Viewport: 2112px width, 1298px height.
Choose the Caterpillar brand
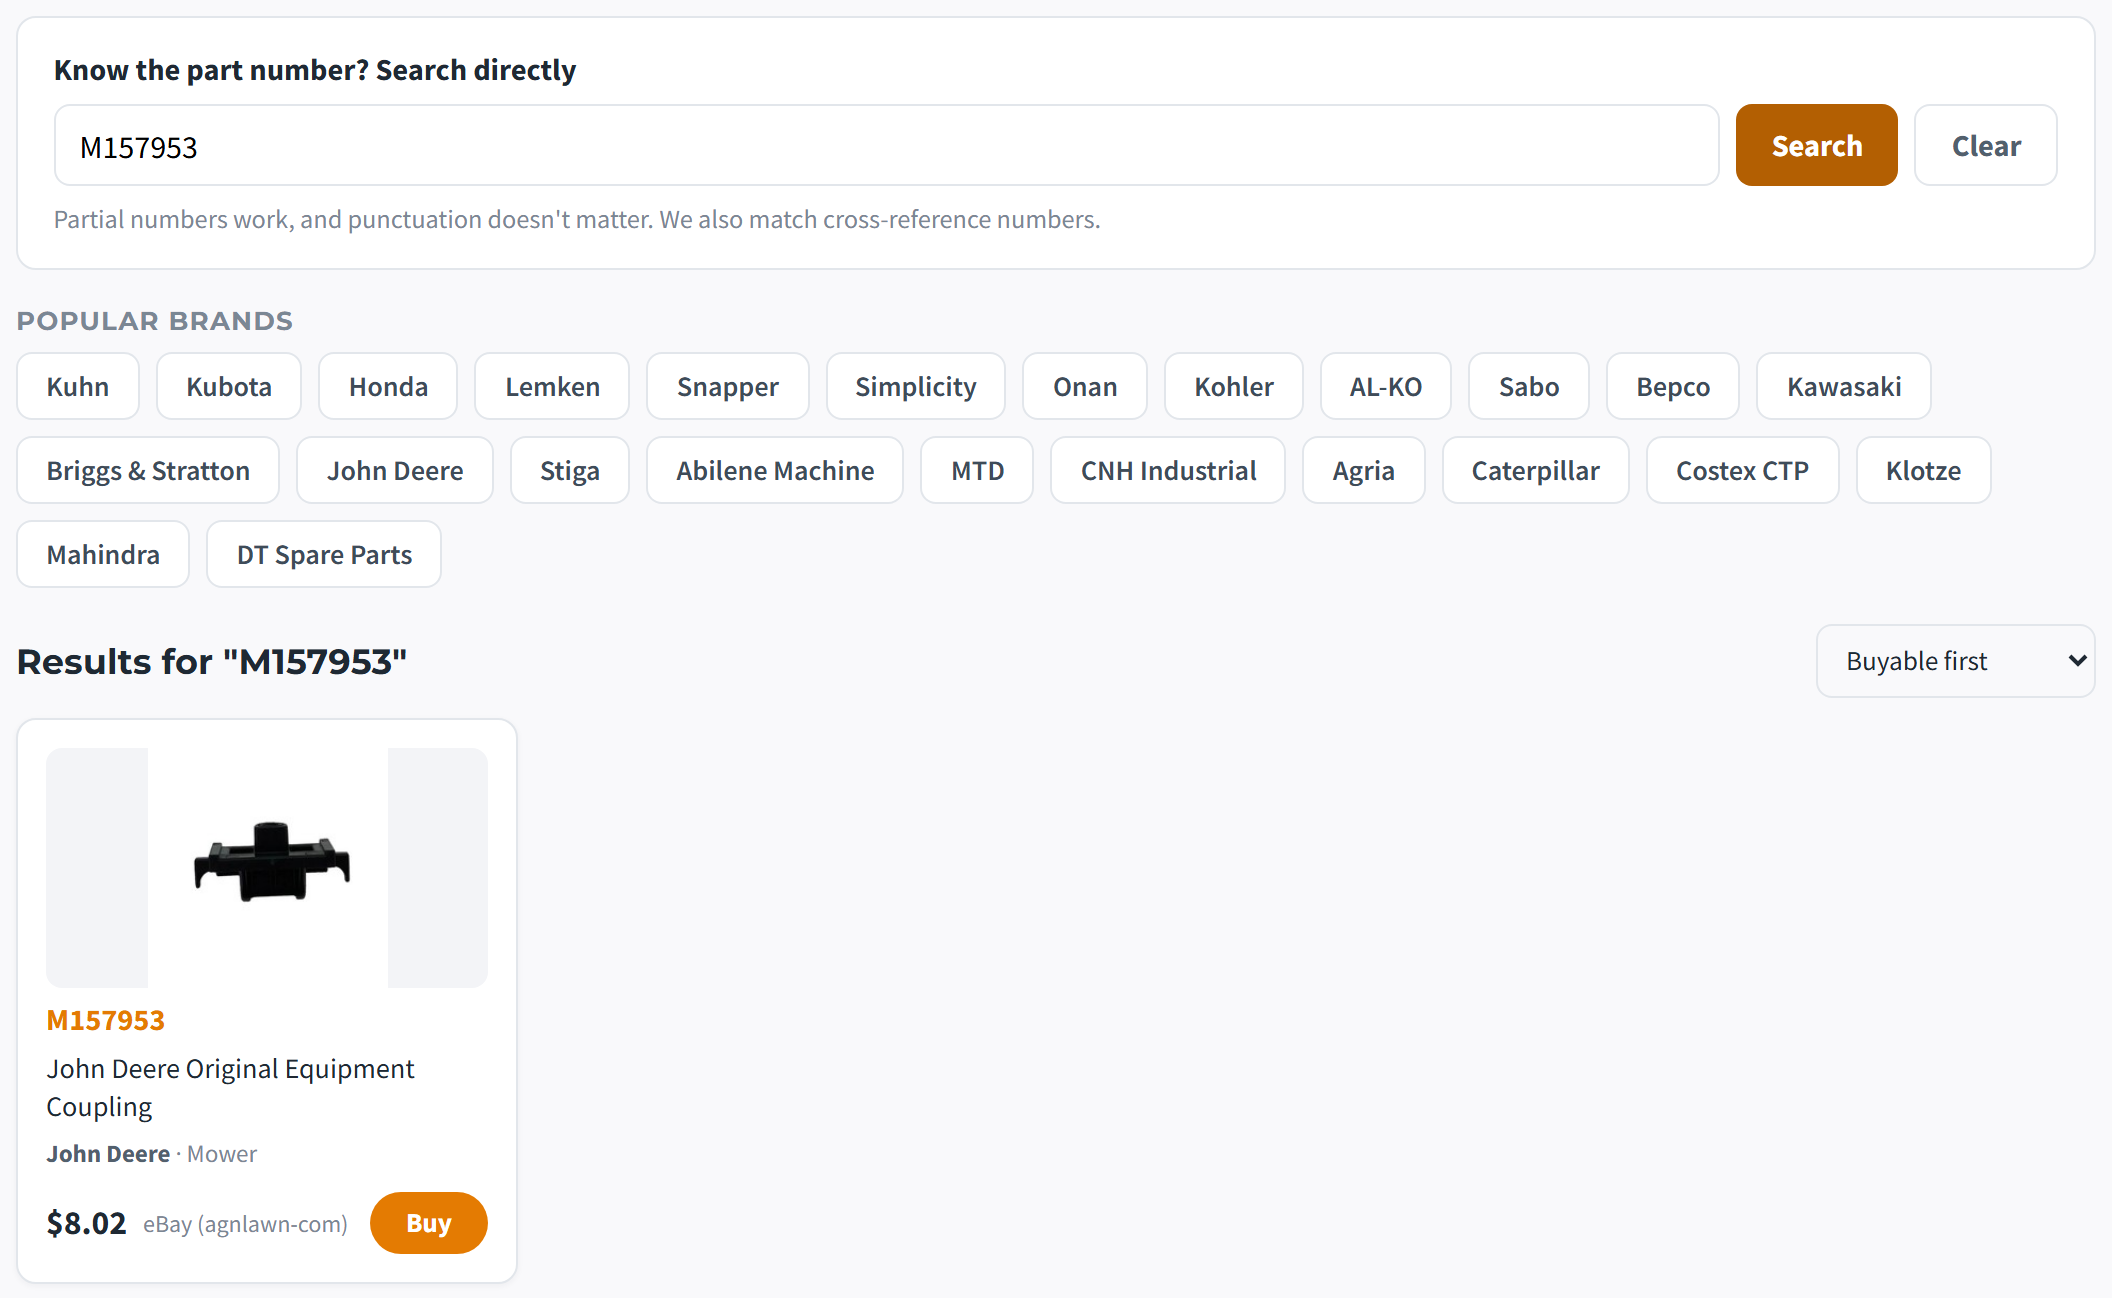1536,471
